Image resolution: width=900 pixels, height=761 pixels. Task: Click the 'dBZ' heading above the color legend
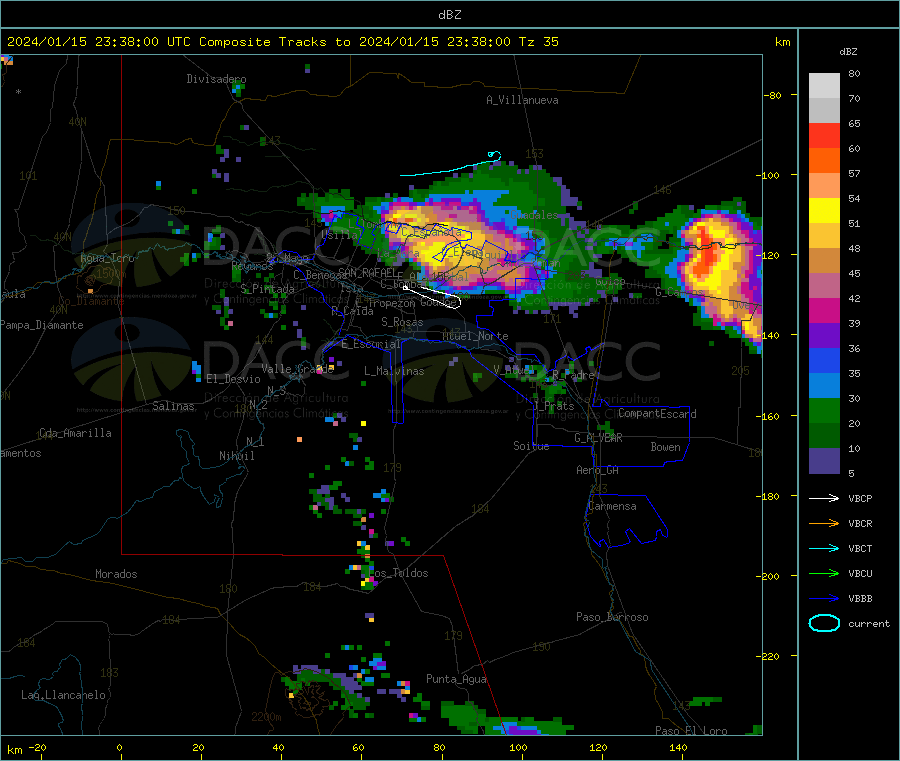coord(848,52)
